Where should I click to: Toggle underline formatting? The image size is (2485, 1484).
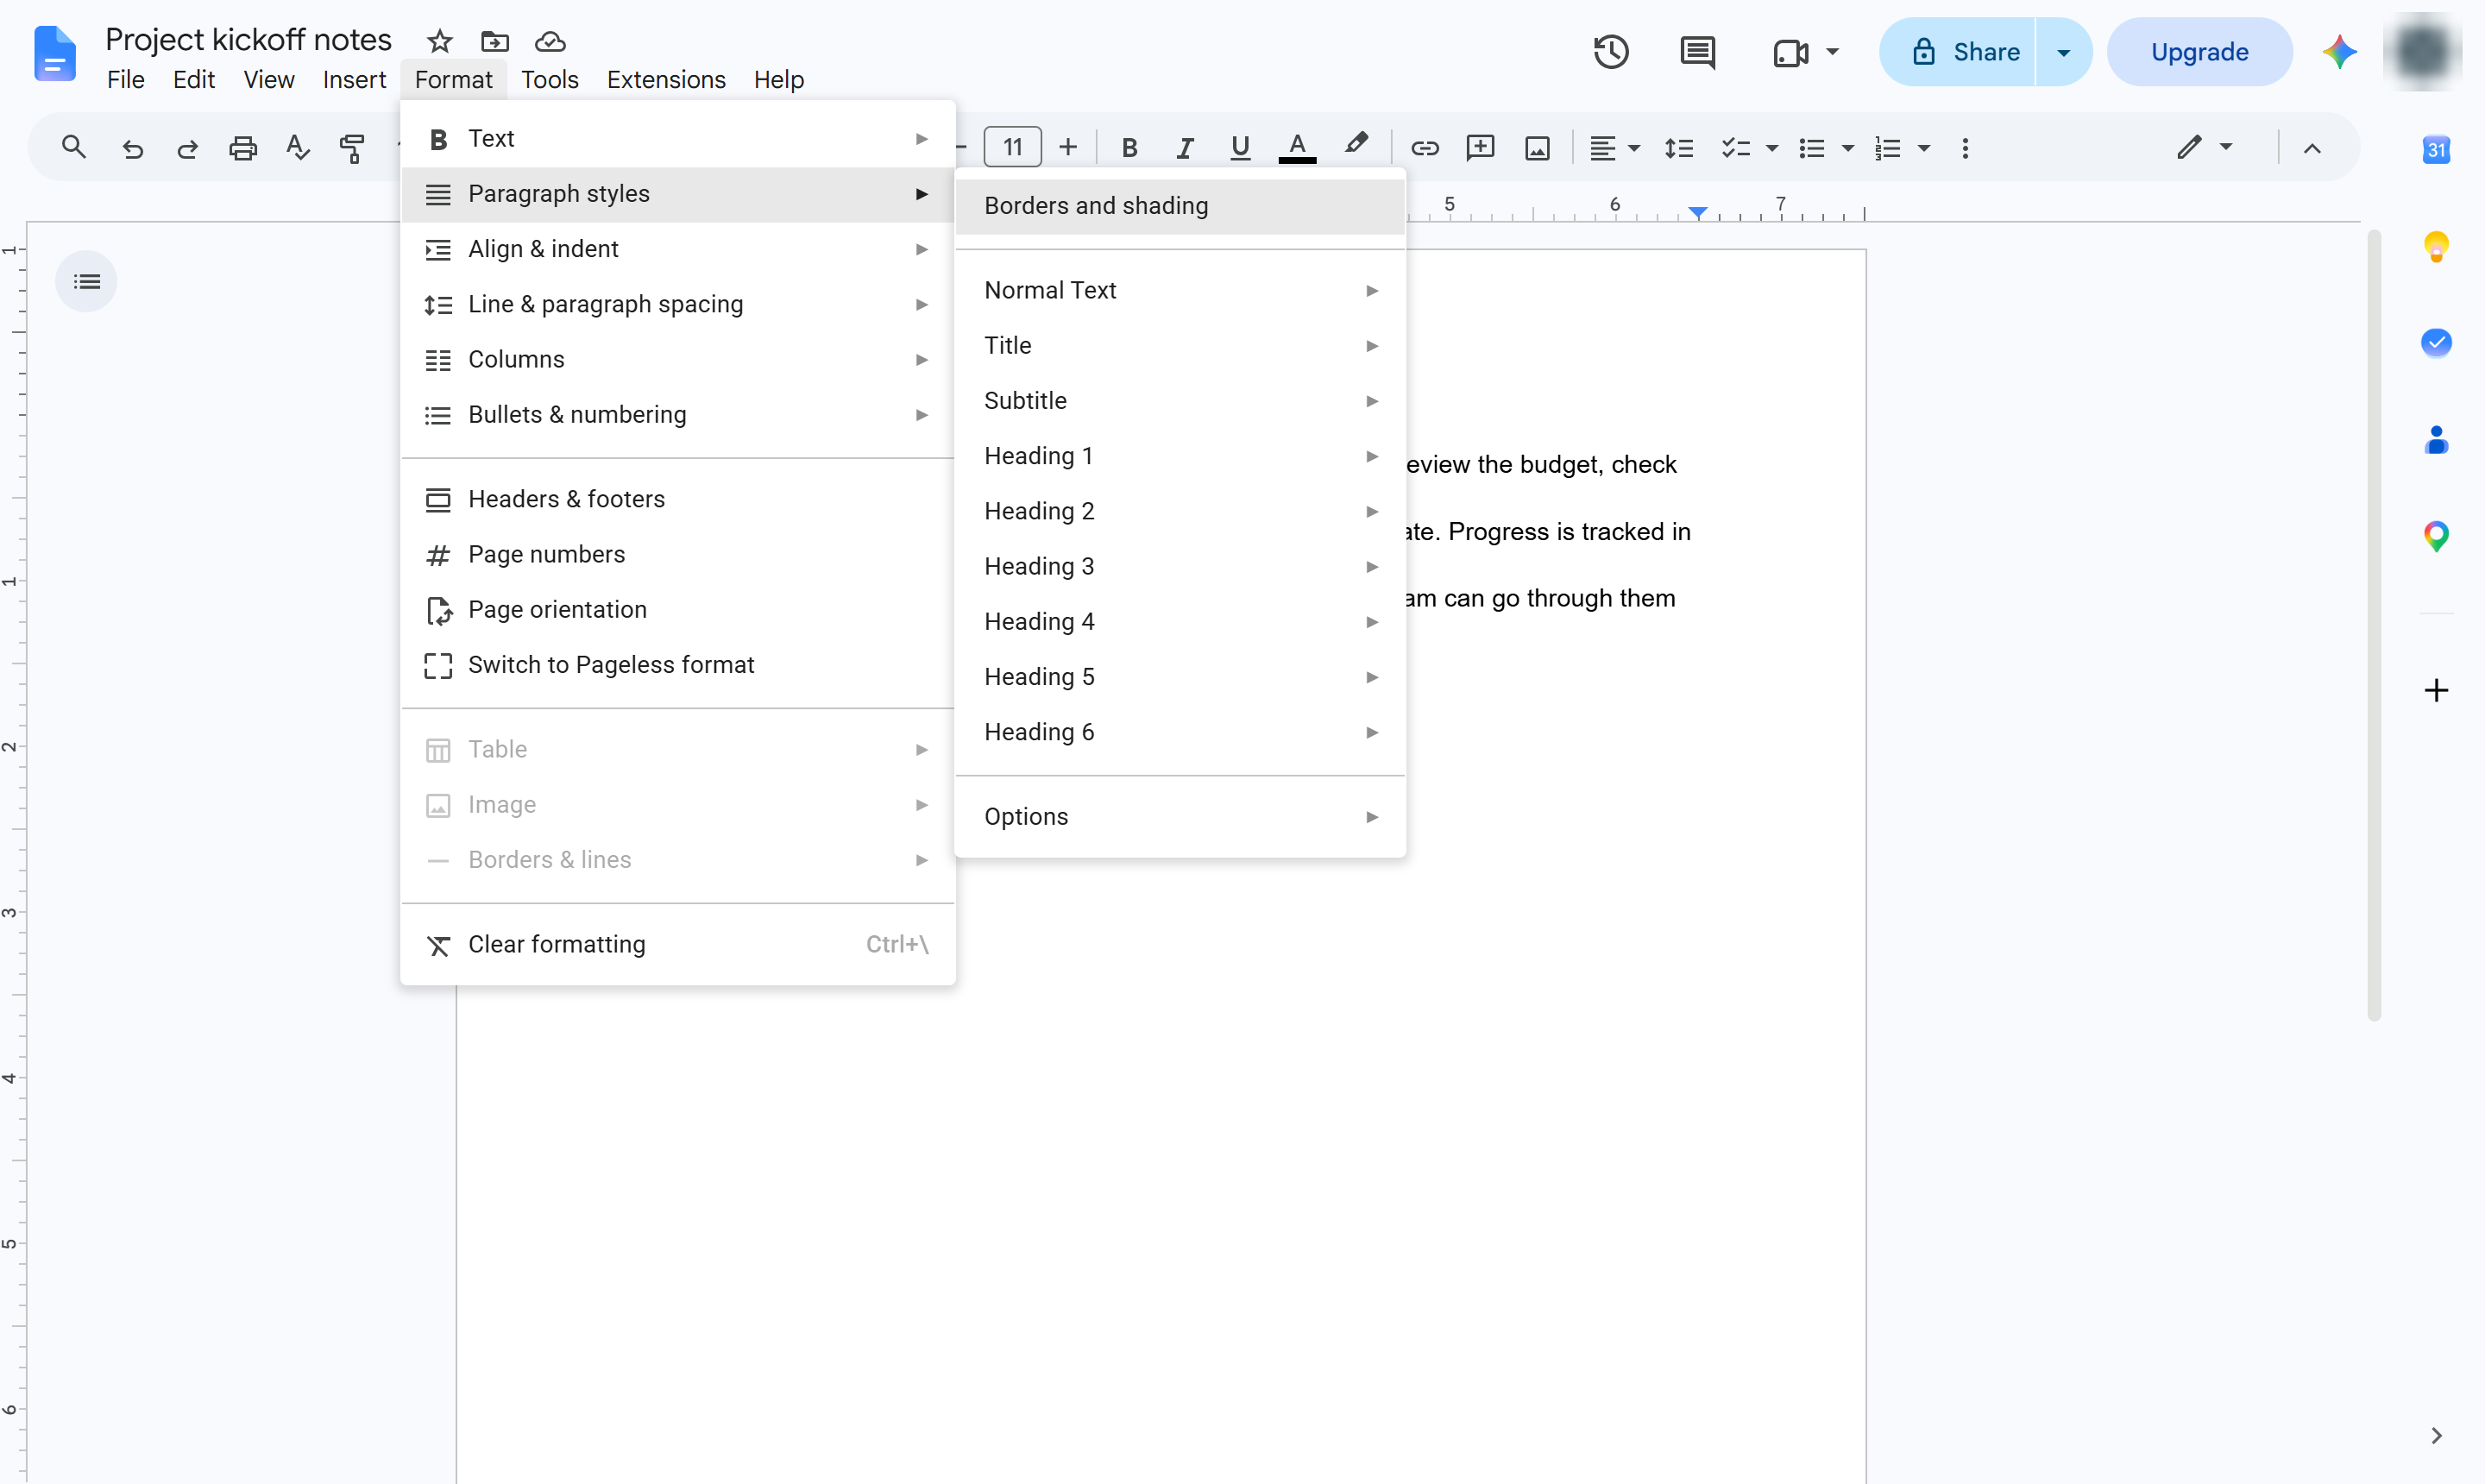1240,148
